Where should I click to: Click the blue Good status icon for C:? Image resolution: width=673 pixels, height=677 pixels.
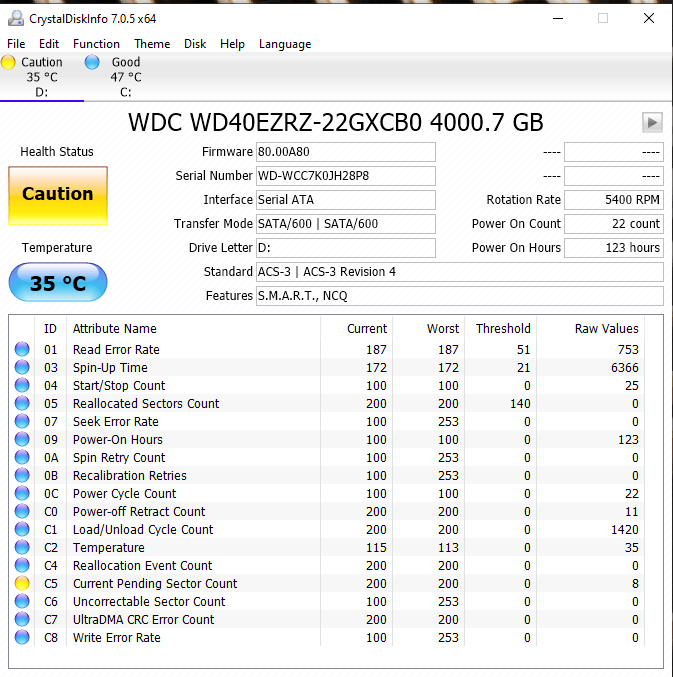click(92, 62)
